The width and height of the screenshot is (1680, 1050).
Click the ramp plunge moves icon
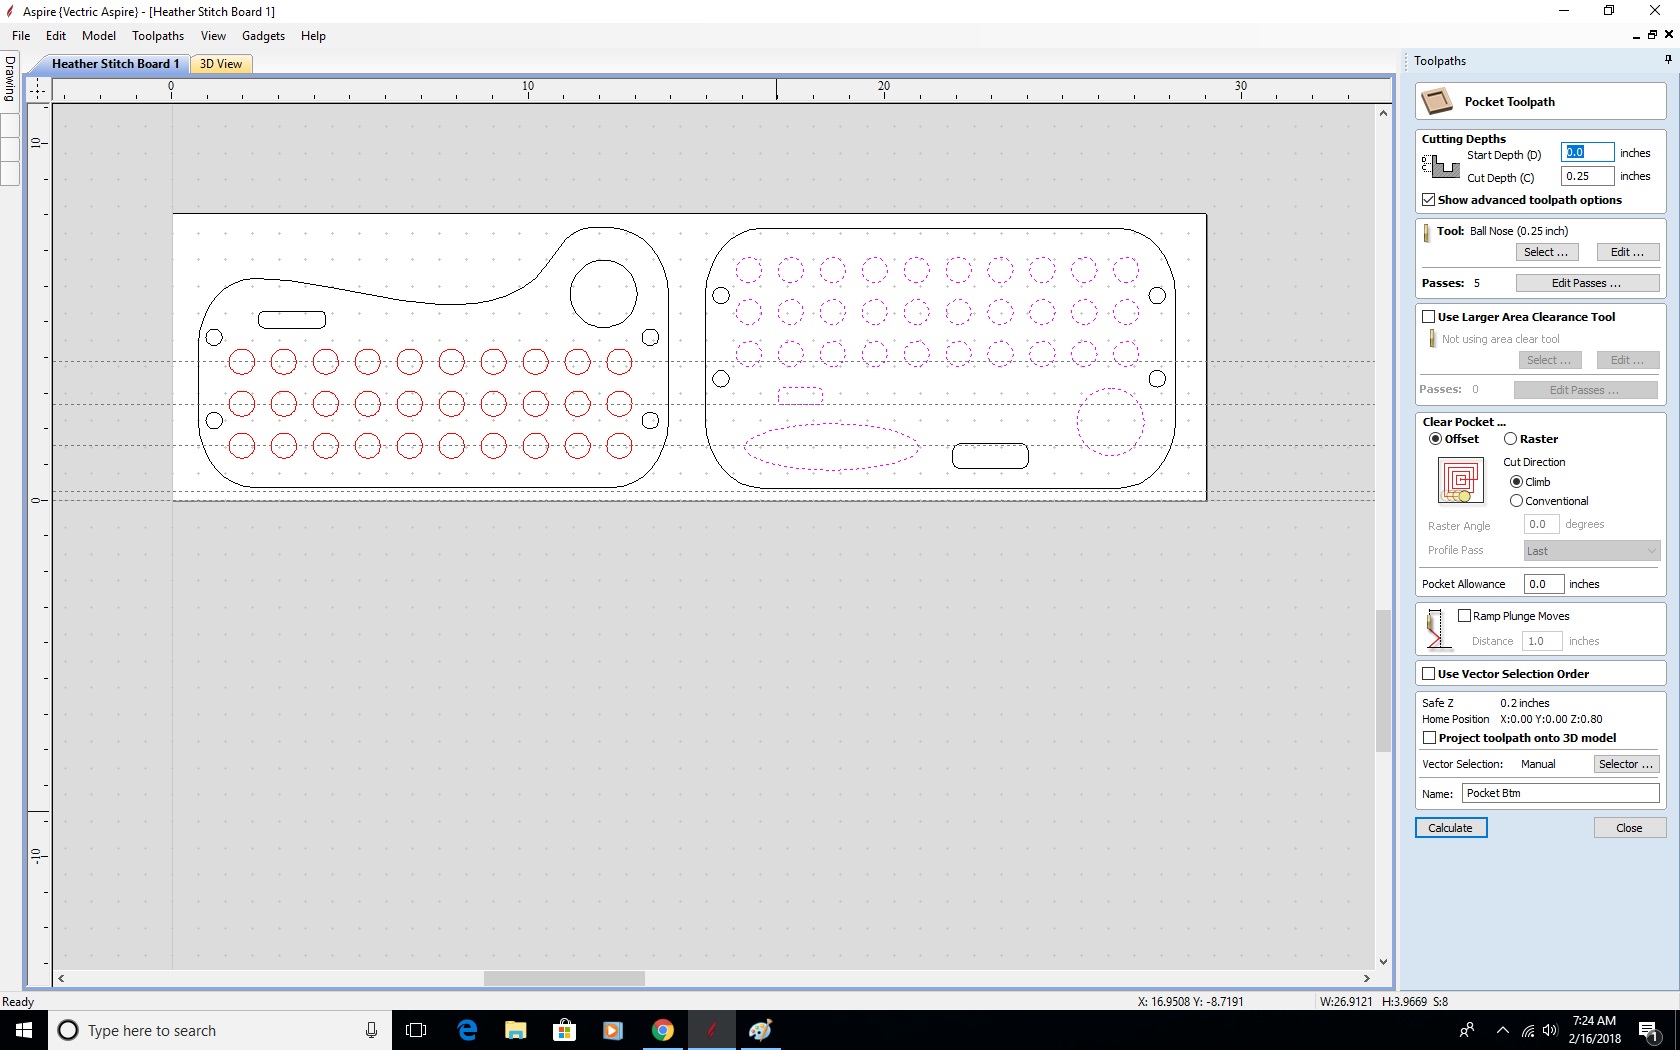point(1435,629)
